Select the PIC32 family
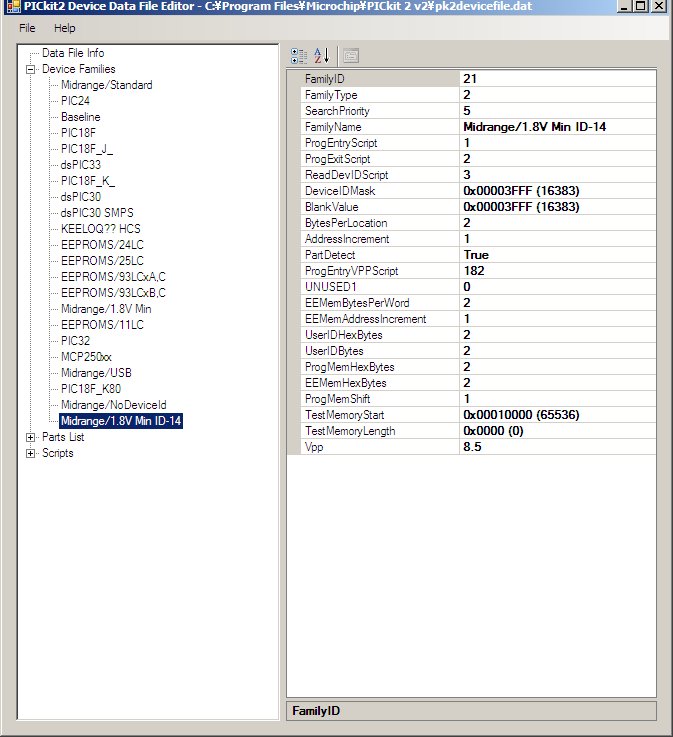The width and height of the screenshot is (673, 737). click(75, 341)
